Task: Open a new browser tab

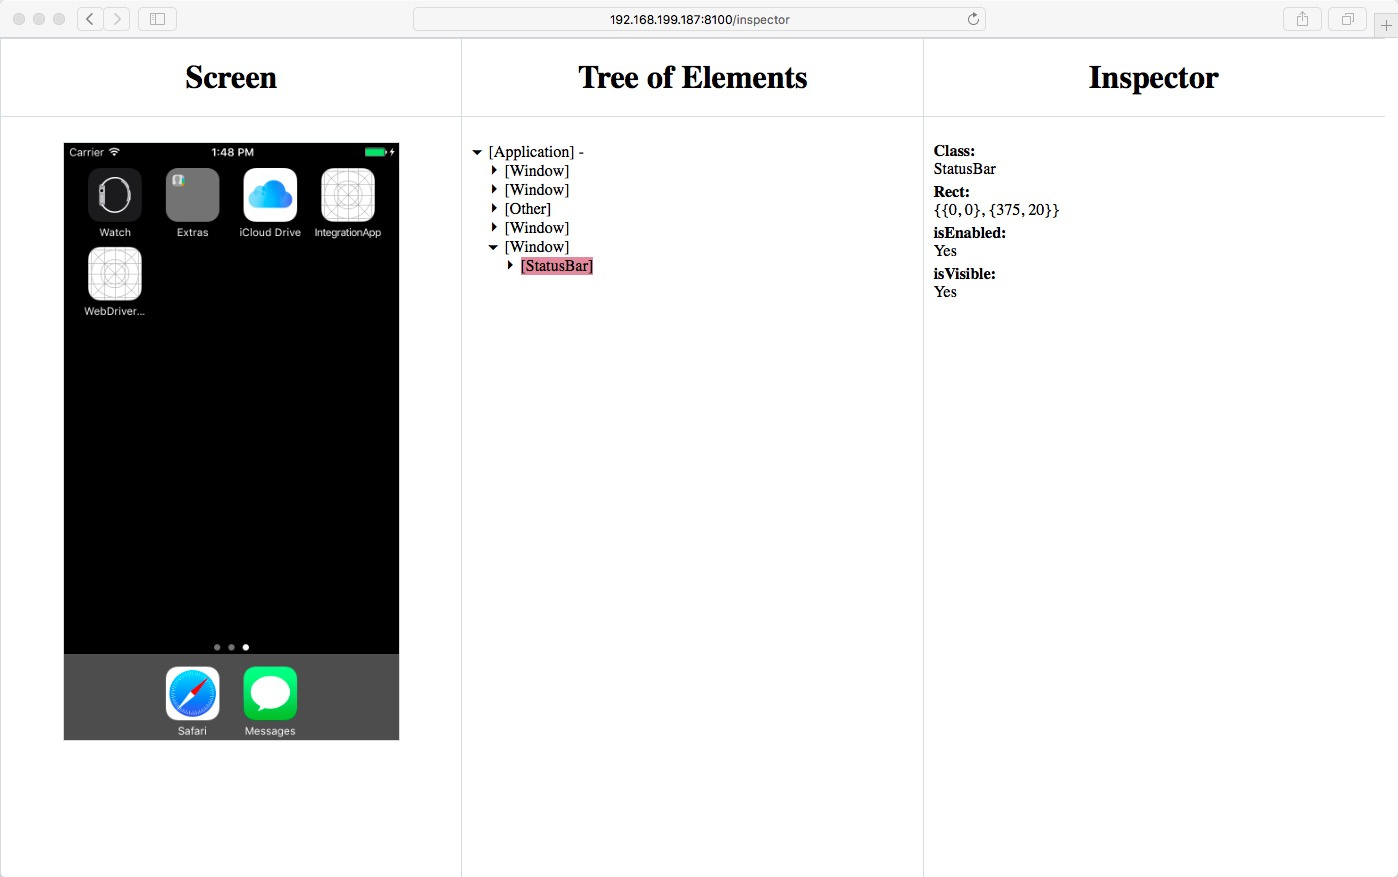Action: (1386, 26)
